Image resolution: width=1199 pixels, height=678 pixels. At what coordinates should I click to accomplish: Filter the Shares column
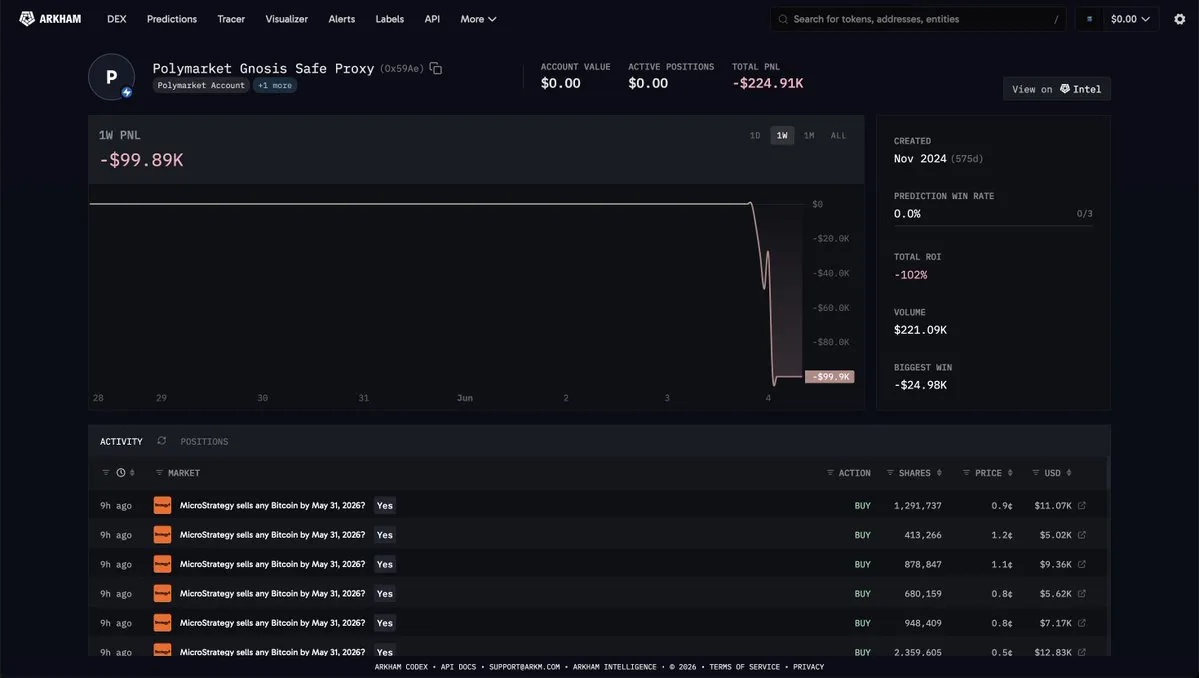[890, 472]
